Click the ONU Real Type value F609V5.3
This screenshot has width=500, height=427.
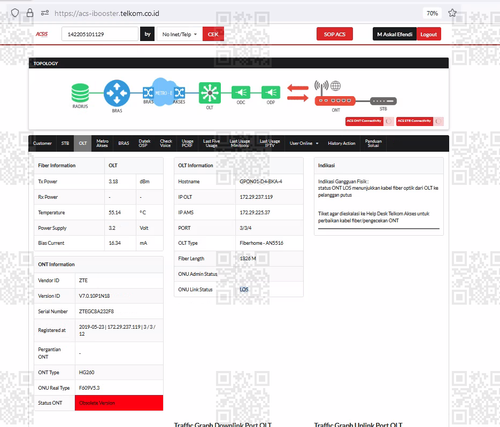click(89, 388)
